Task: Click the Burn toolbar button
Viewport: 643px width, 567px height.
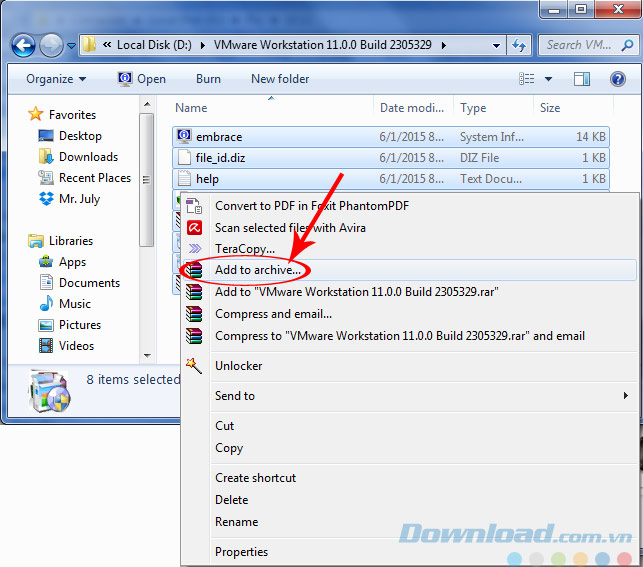Action: (x=208, y=79)
